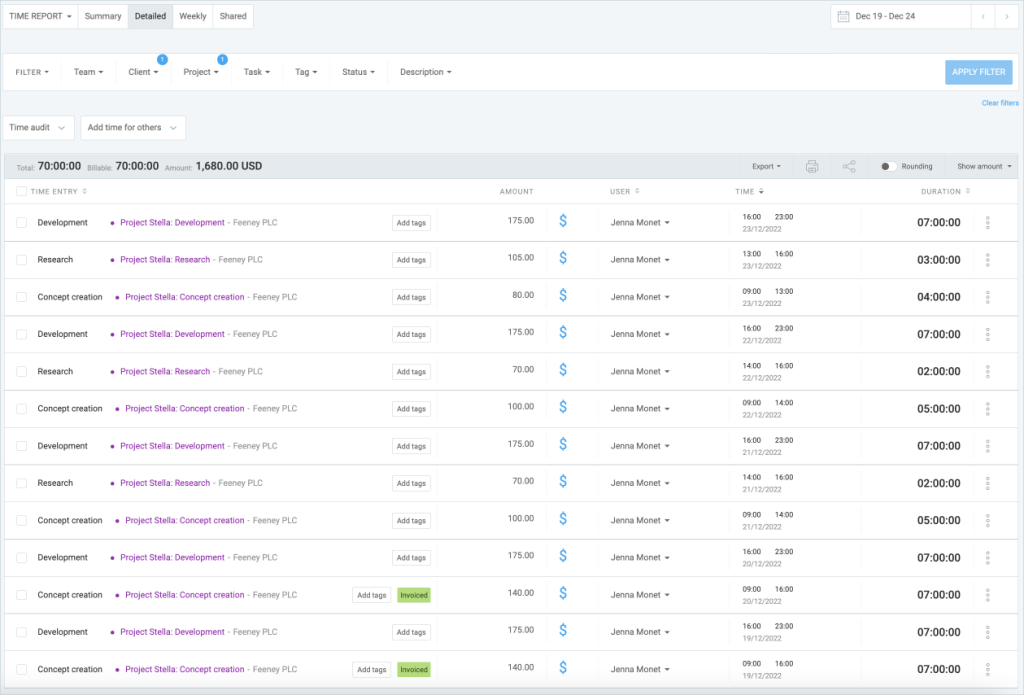The height and width of the screenshot is (695, 1024).
Task: Open the Client filter dropdown
Action: point(143,72)
